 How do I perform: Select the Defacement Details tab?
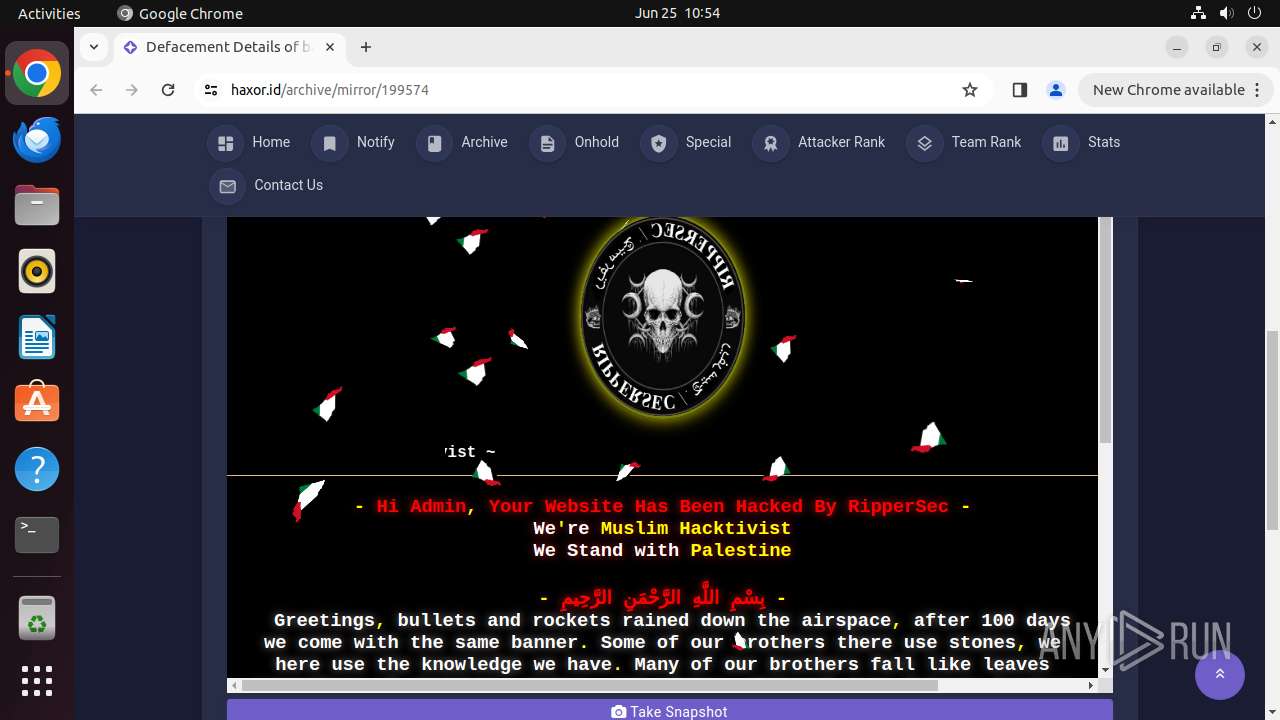pyautogui.click(x=228, y=47)
